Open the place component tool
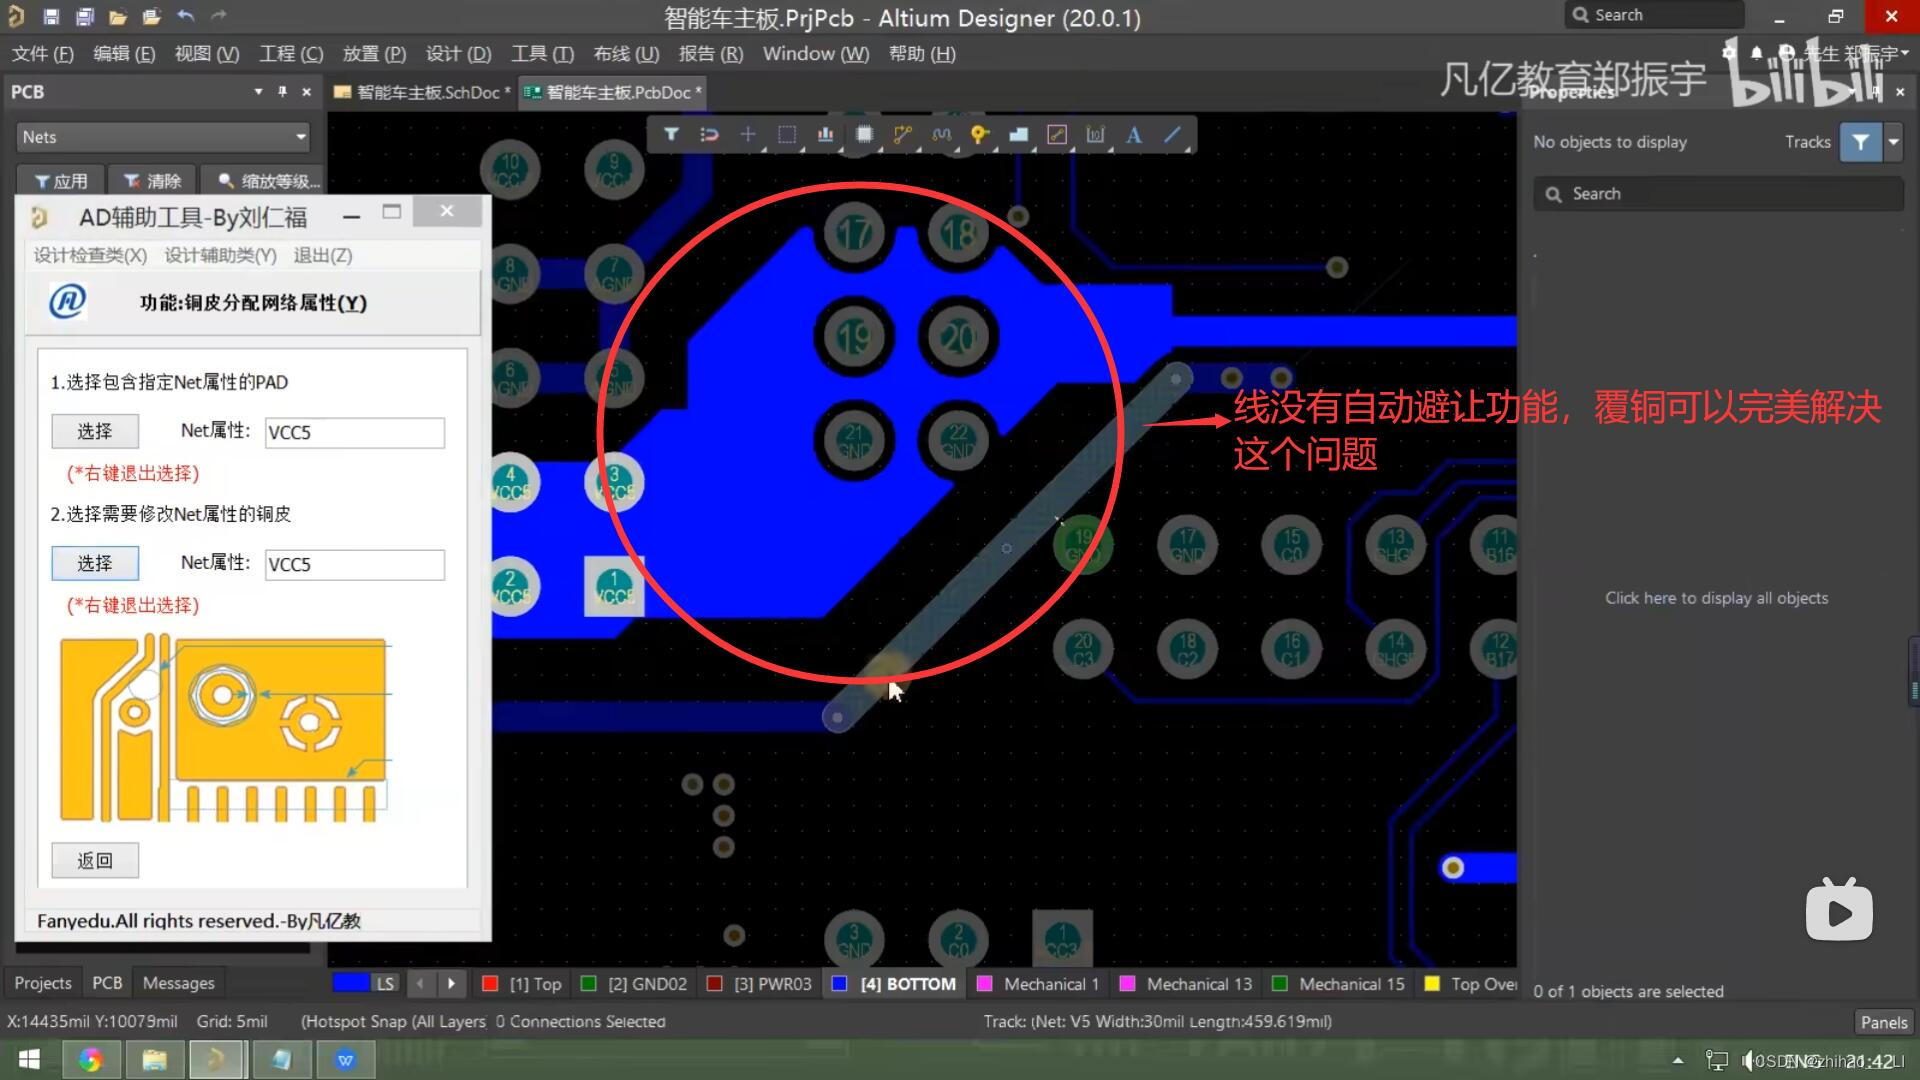 click(861, 134)
